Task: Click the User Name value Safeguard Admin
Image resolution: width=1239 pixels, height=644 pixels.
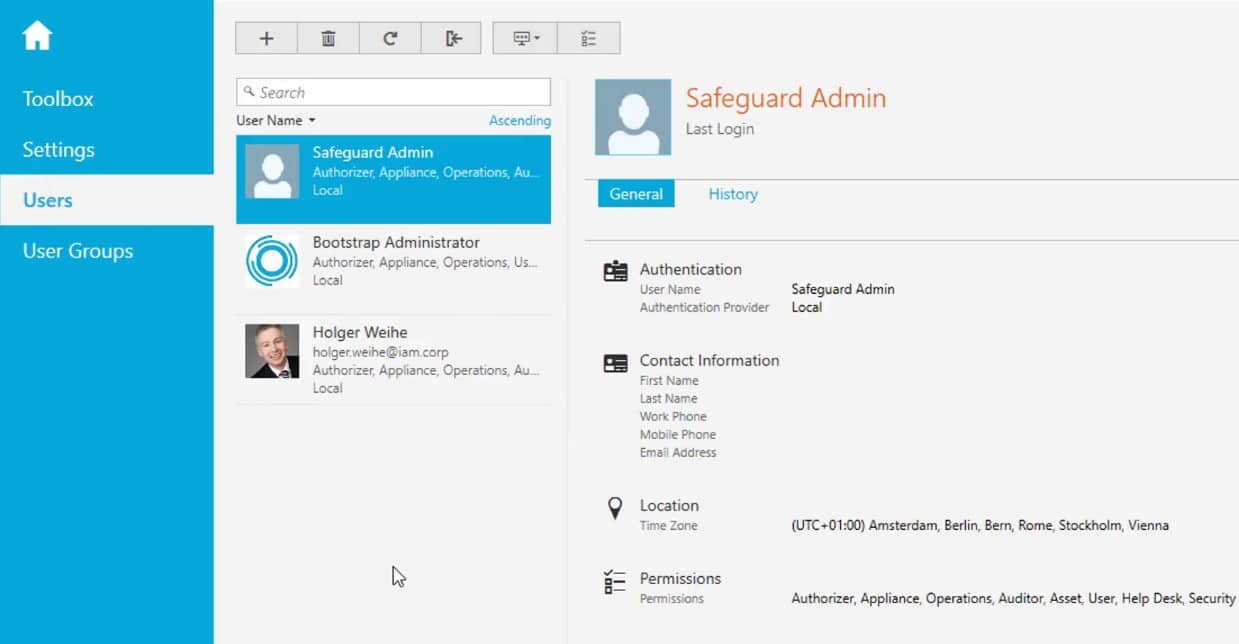Action: (843, 289)
